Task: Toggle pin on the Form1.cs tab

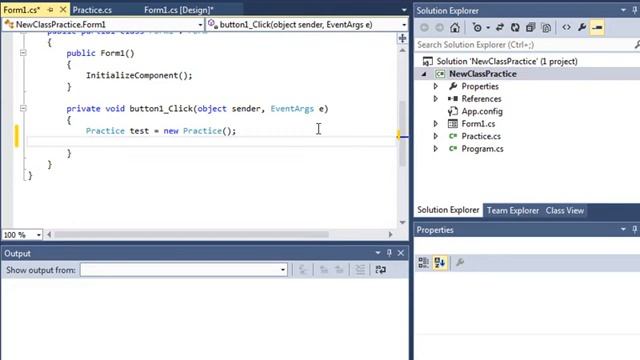Action: tap(51, 9)
